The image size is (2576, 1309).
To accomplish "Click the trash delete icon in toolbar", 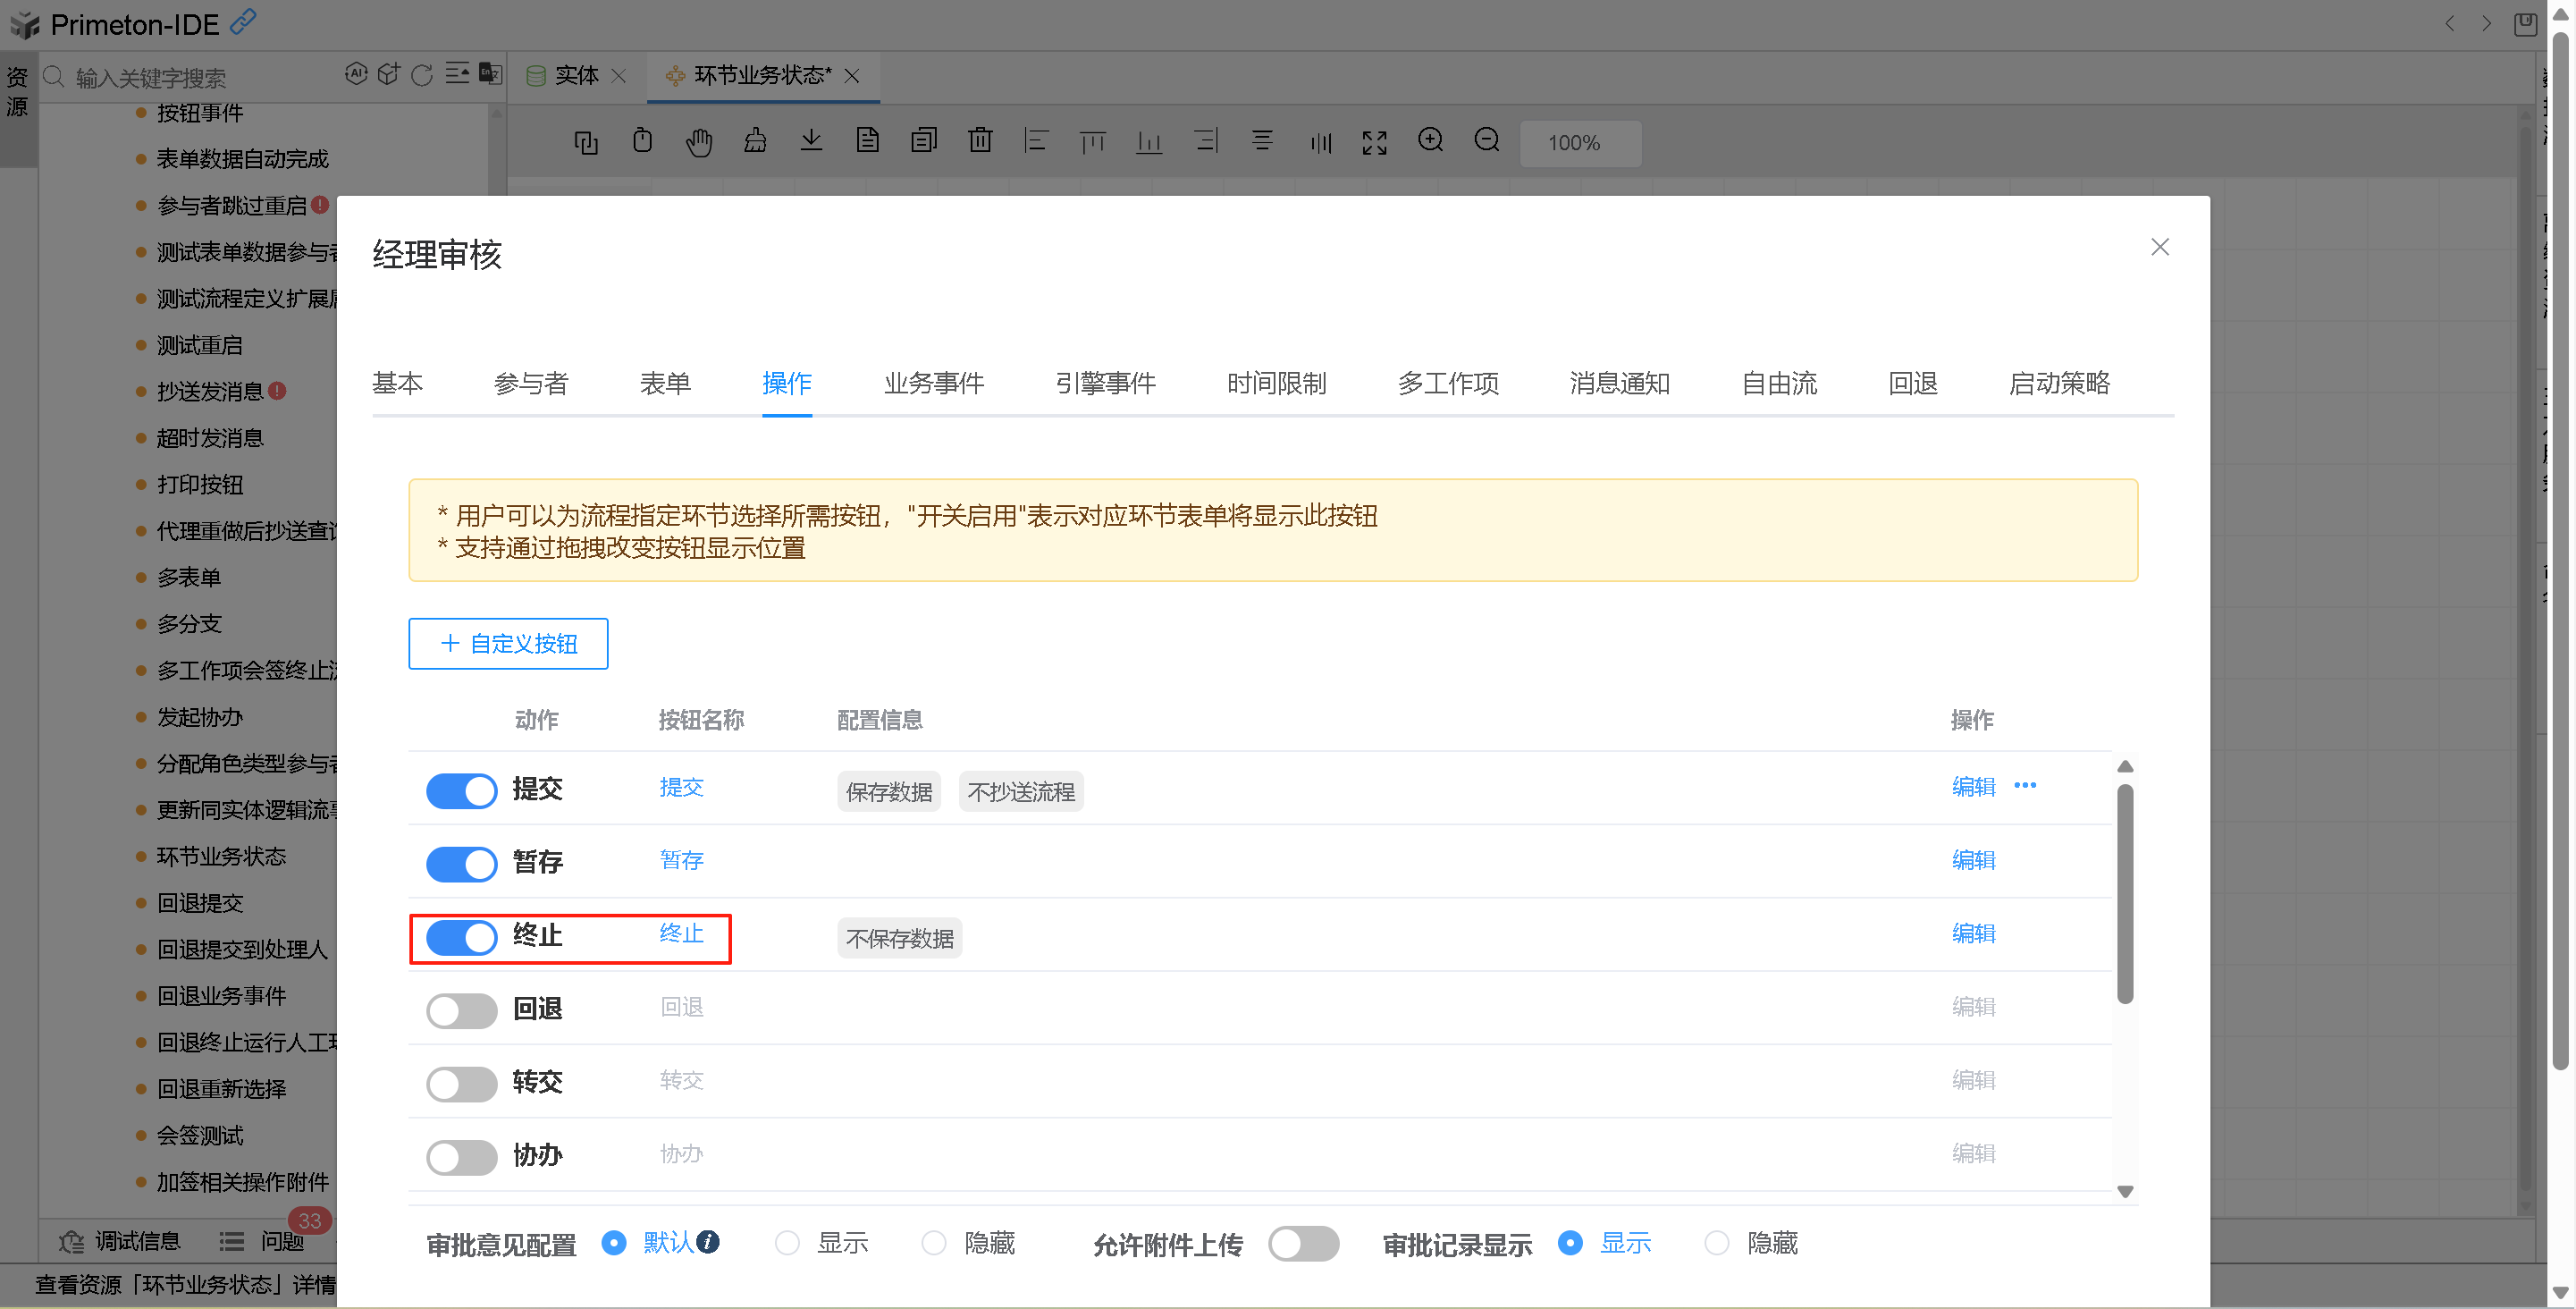I will click(980, 141).
